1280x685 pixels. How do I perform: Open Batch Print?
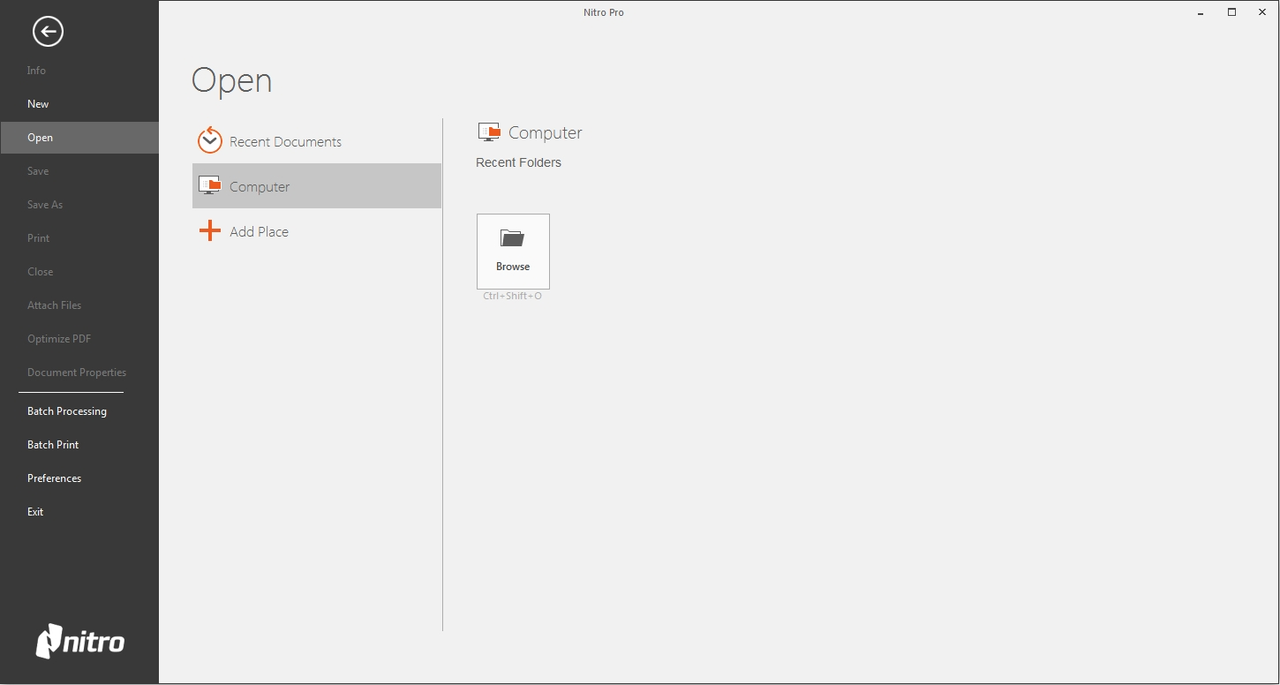[53, 445]
